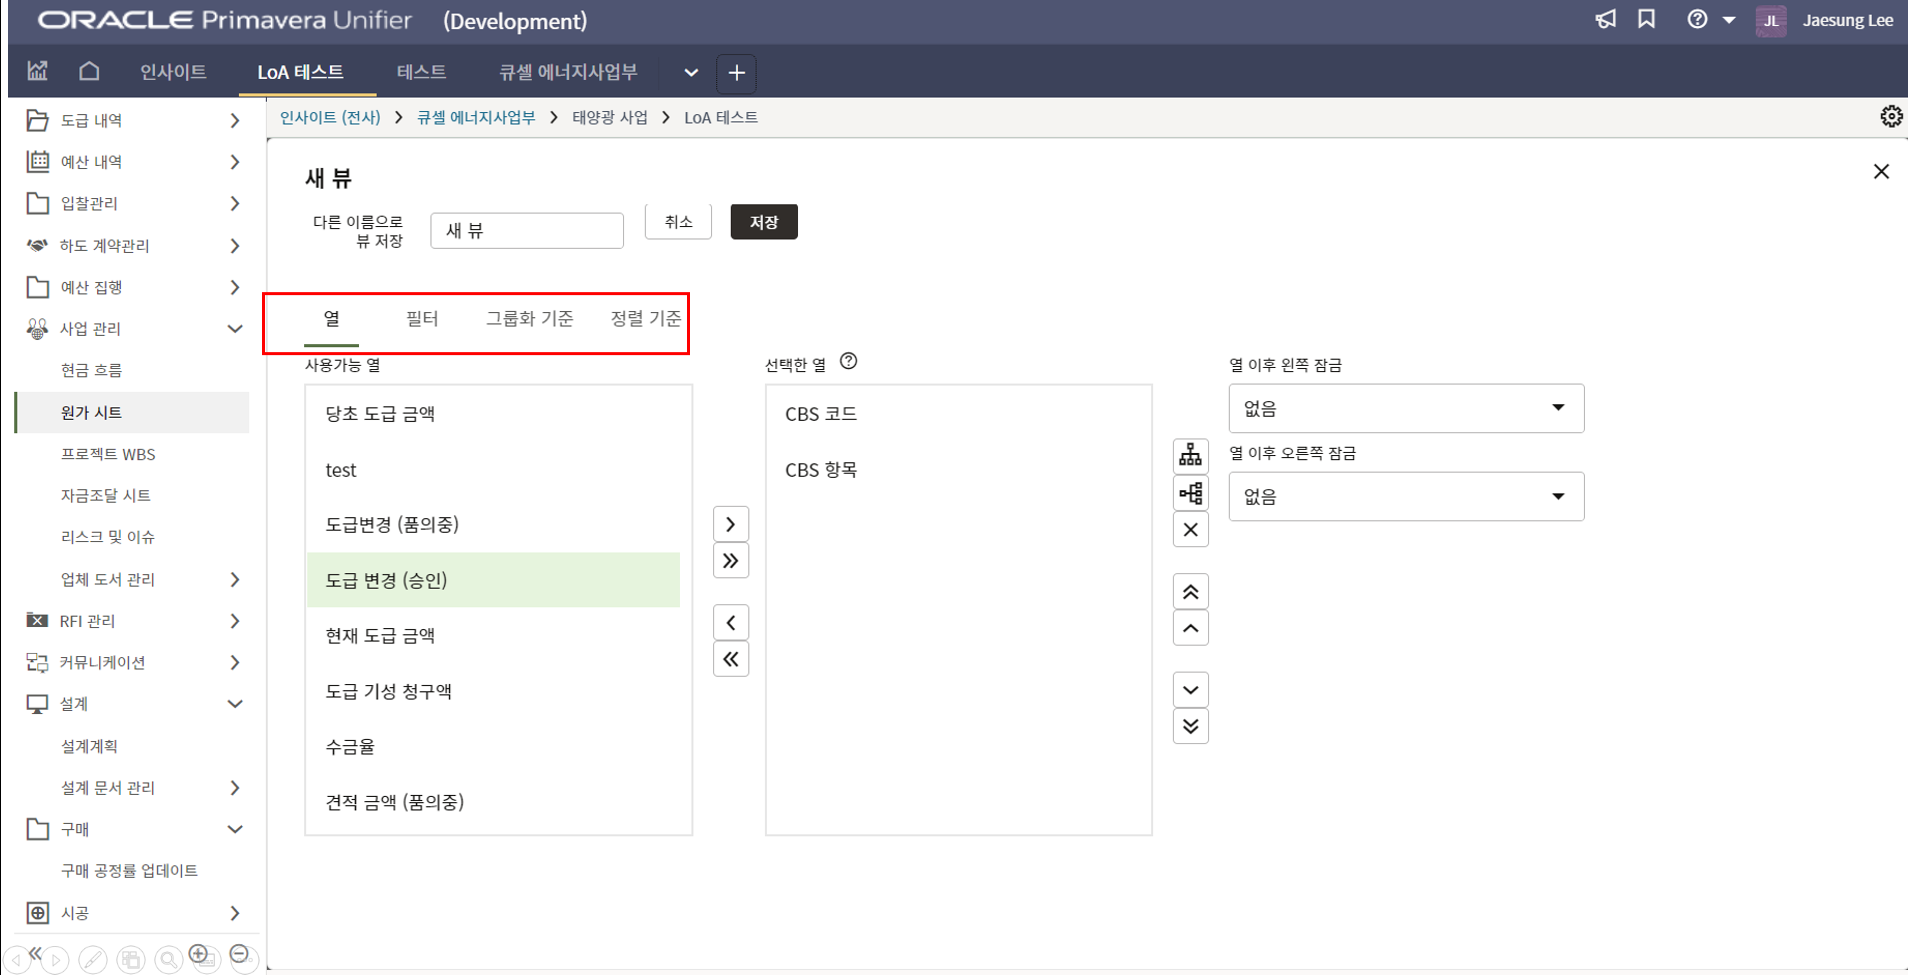Screen dimensions: 1910x975
Task: Collapse the 사업 관리 sidebar section
Action: pyautogui.click(x=235, y=329)
